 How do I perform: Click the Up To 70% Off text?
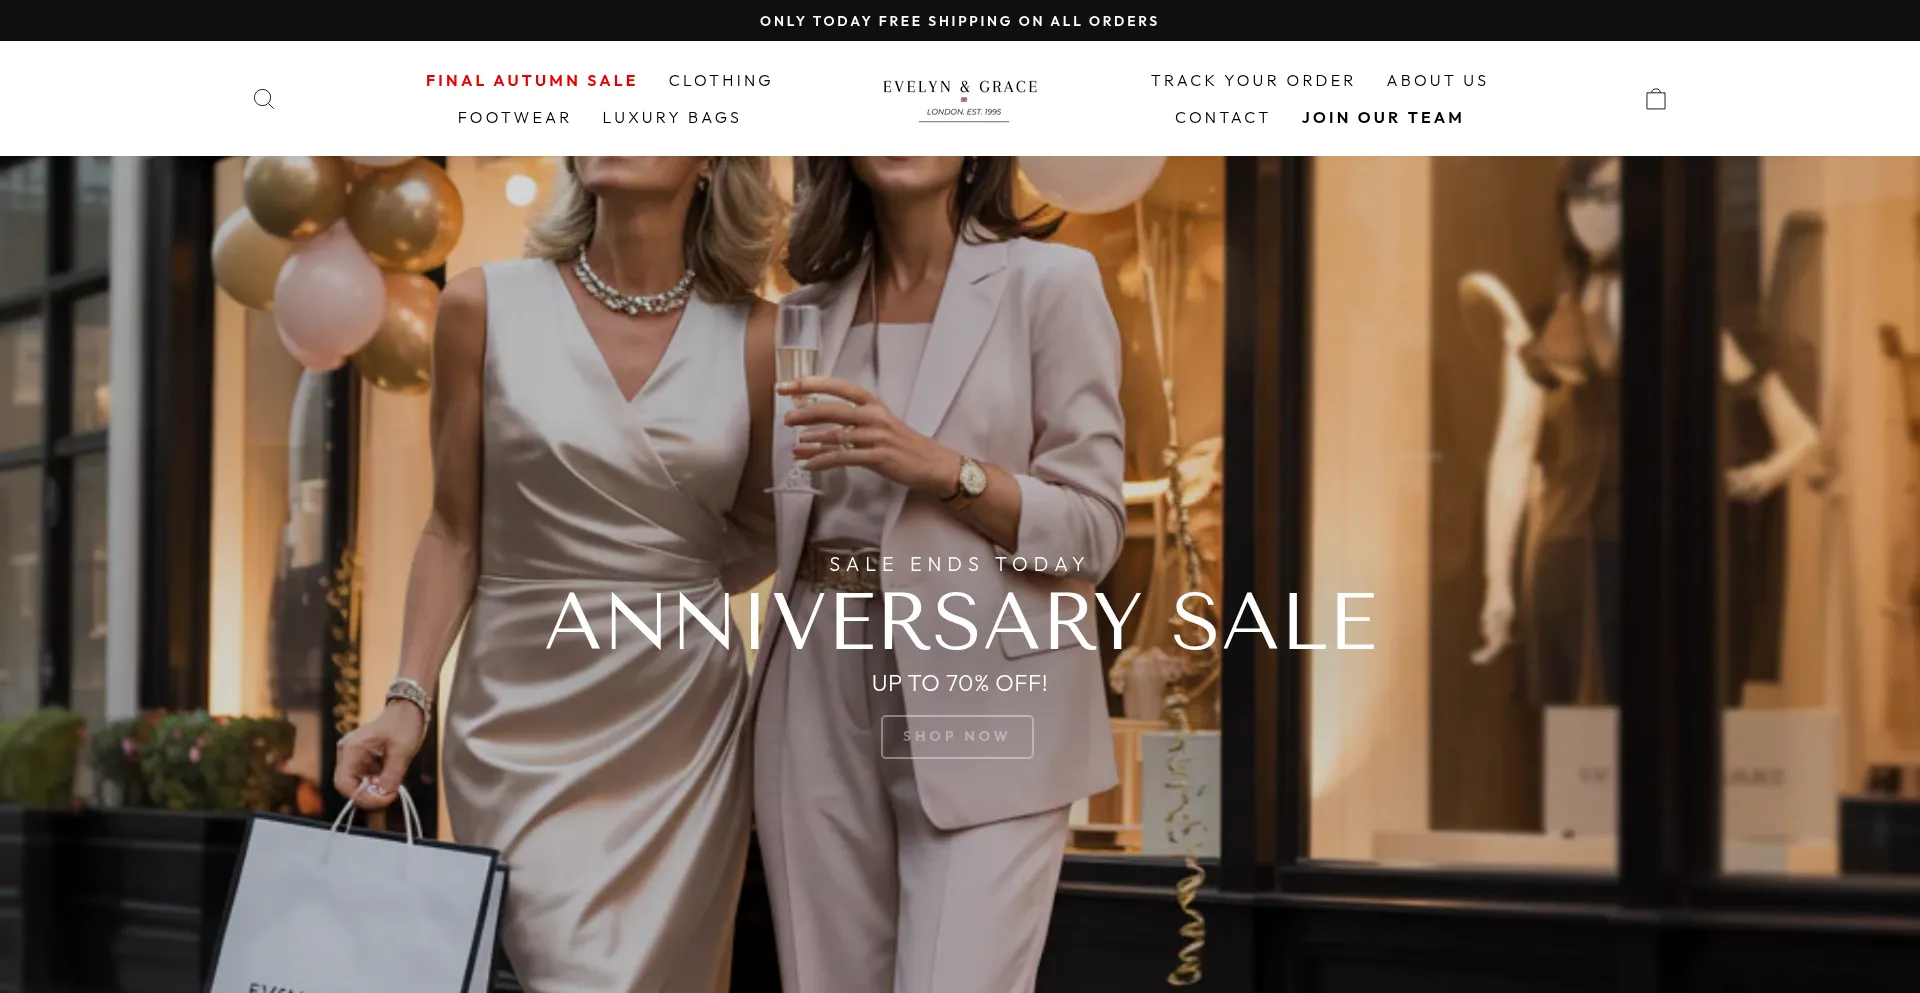pos(960,684)
